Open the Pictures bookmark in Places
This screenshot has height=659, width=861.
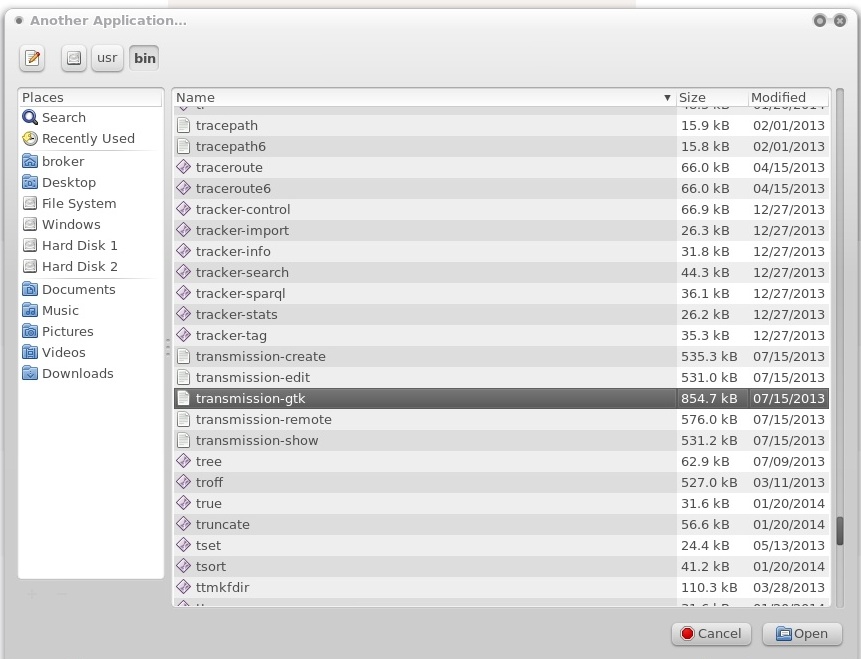pos(67,331)
